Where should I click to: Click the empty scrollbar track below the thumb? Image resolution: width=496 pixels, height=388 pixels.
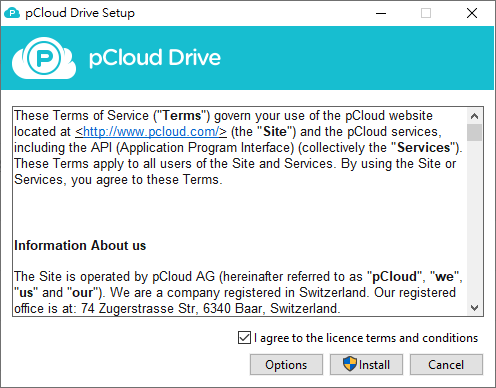click(x=474, y=220)
